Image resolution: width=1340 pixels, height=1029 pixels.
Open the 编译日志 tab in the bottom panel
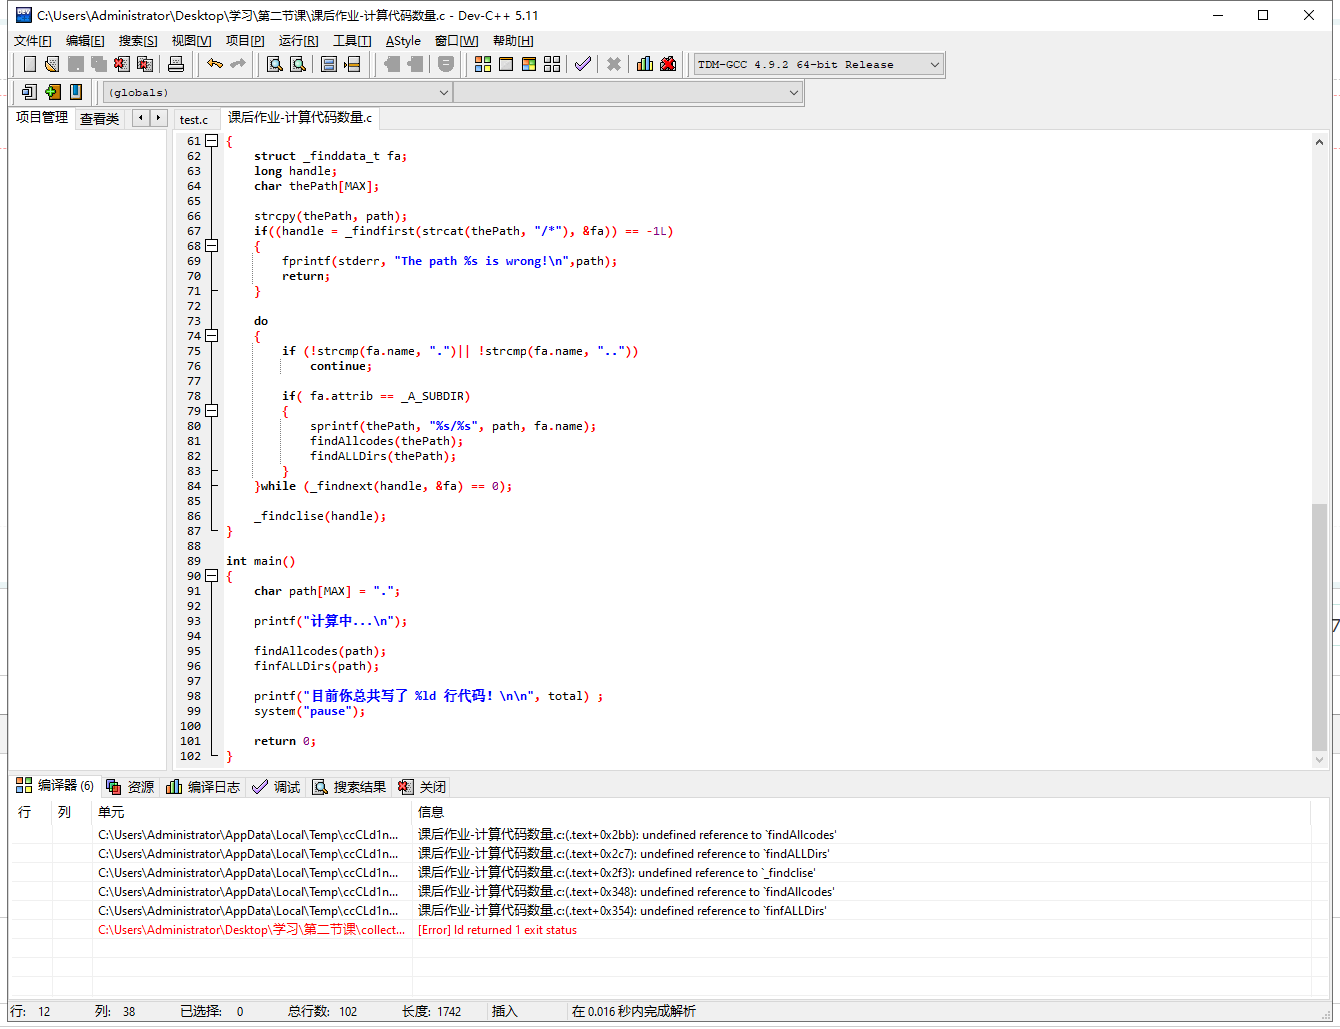204,787
